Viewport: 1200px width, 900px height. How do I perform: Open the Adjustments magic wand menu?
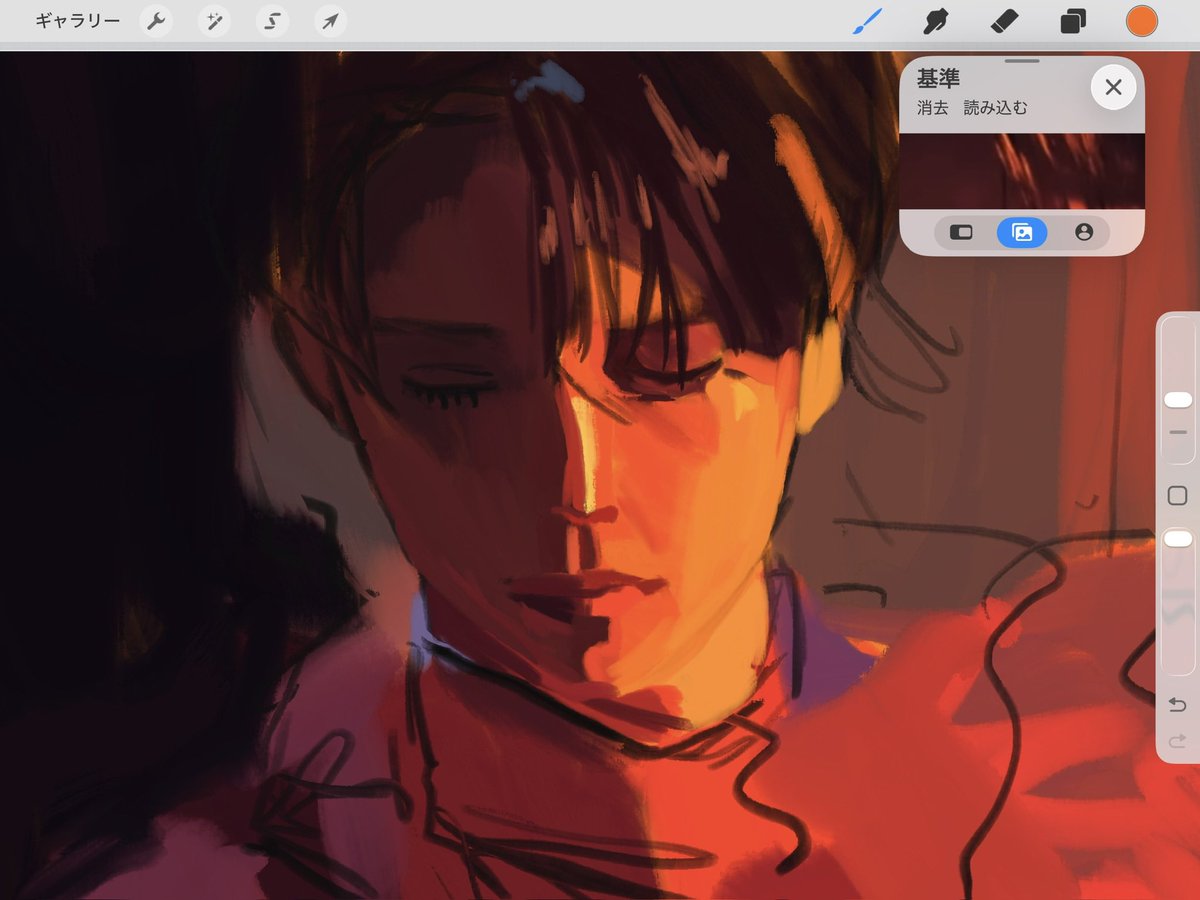214,21
